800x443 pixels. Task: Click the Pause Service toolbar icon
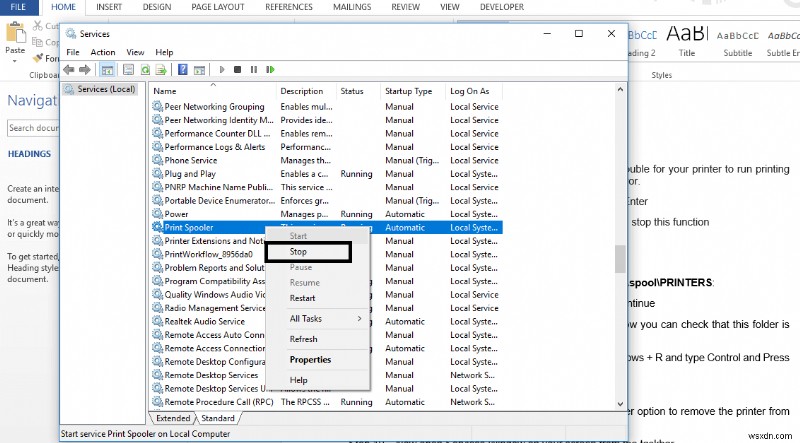pyautogui.click(x=254, y=69)
